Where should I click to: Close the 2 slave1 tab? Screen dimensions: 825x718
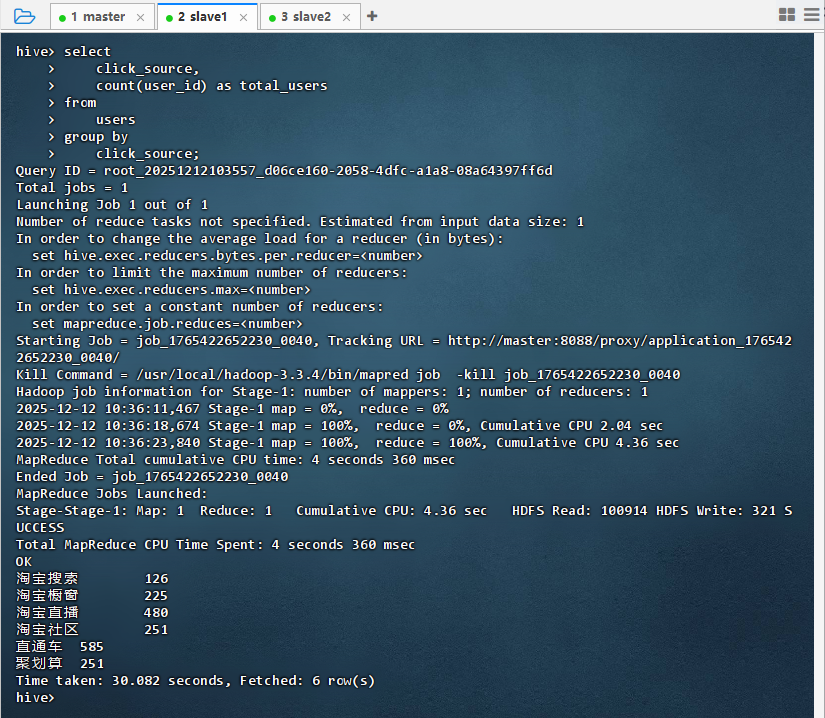tap(243, 17)
